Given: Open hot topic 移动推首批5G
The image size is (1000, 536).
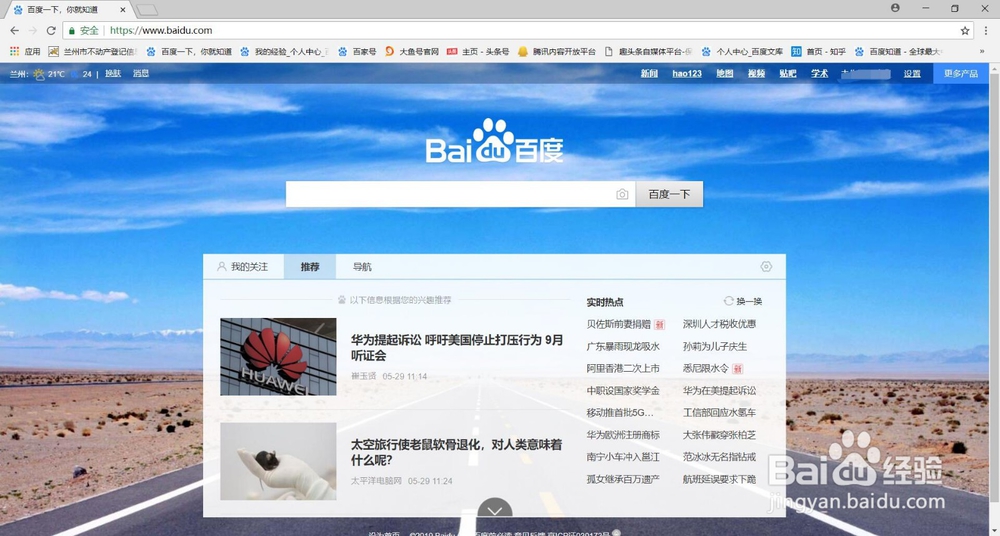Looking at the screenshot, I should (x=620, y=413).
